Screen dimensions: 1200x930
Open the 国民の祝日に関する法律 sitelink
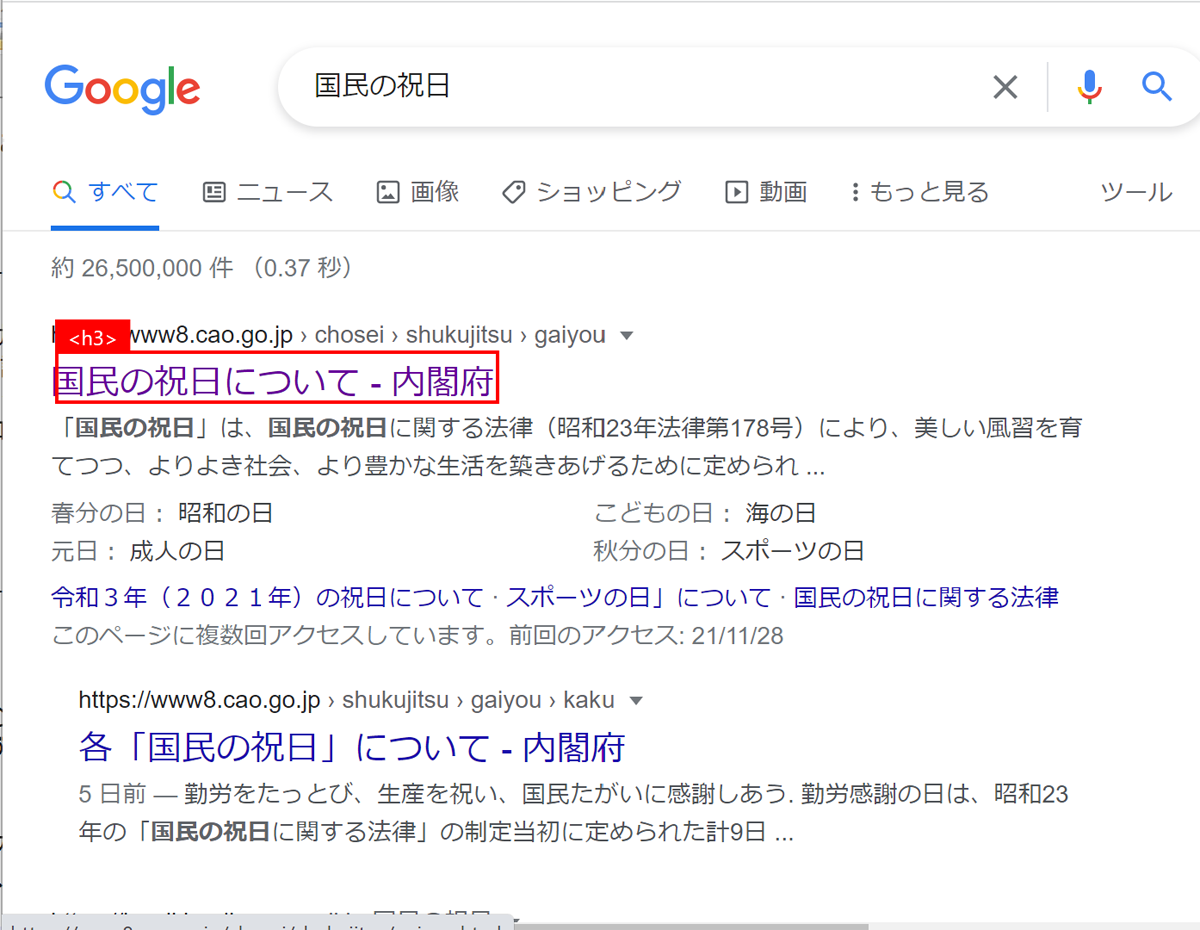(926, 598)
